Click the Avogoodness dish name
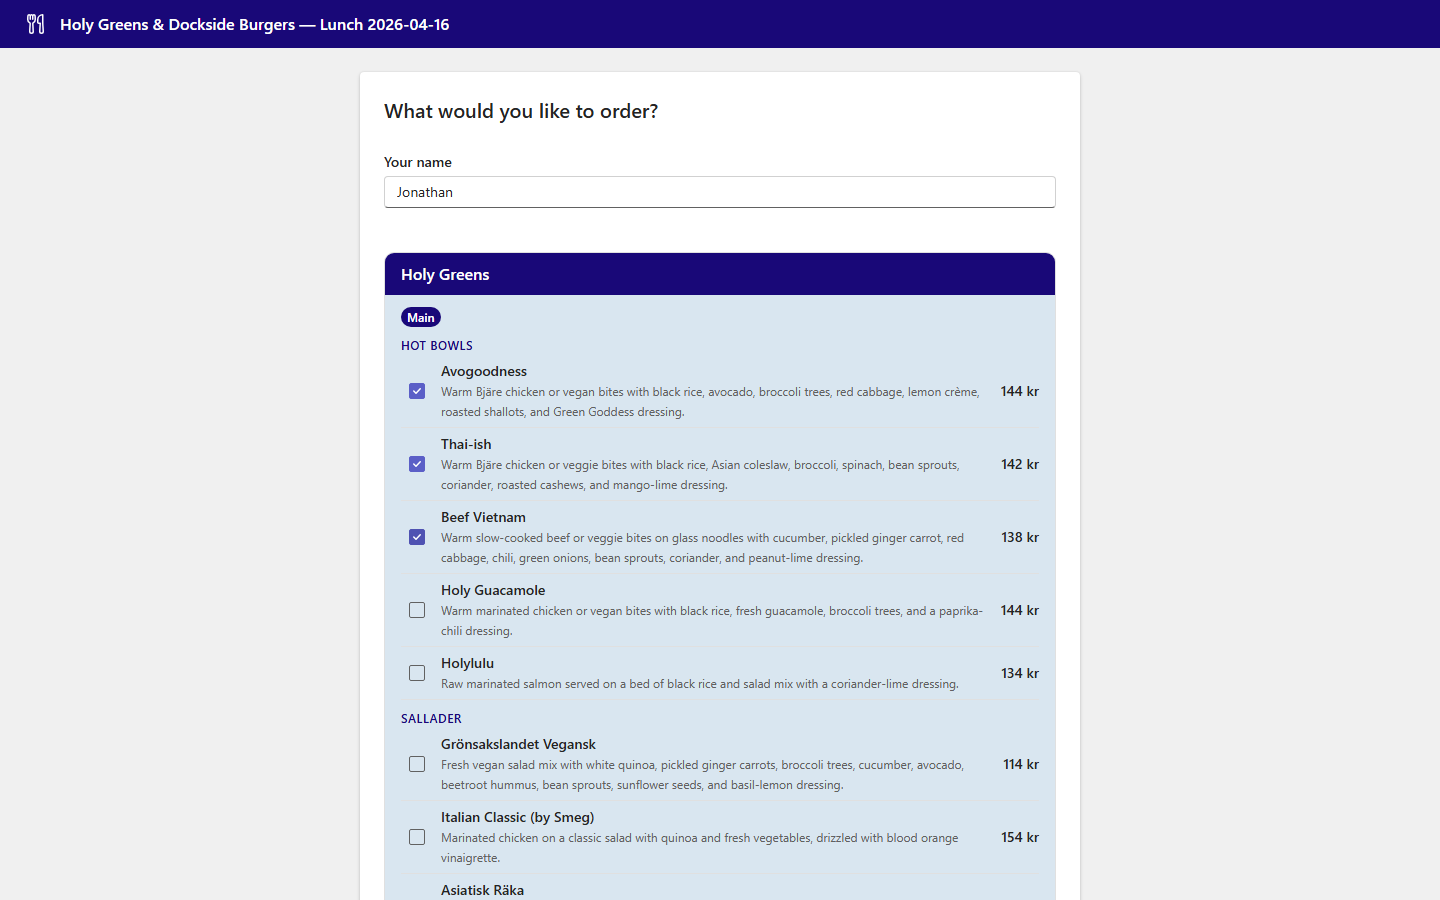 [484, 371]
